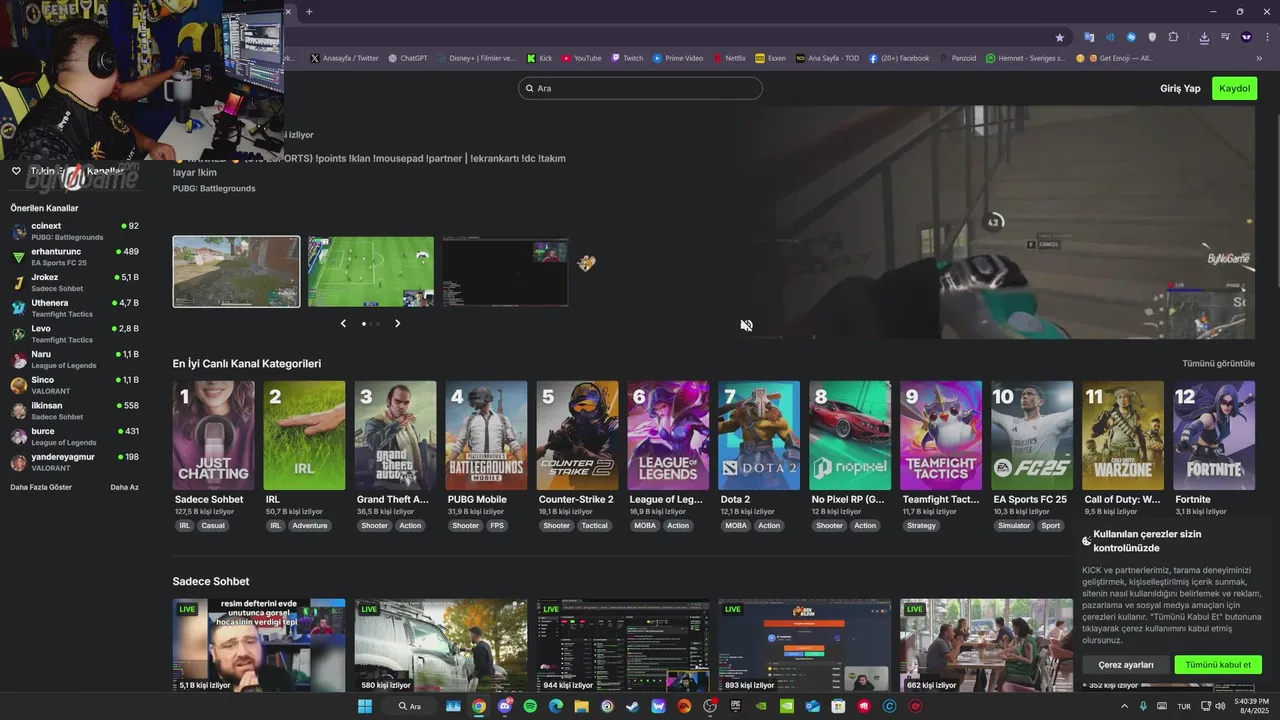This screenshot has height=720, width=1280.
Task: Show hidden system tray icons
Action: click(1124, 706)
